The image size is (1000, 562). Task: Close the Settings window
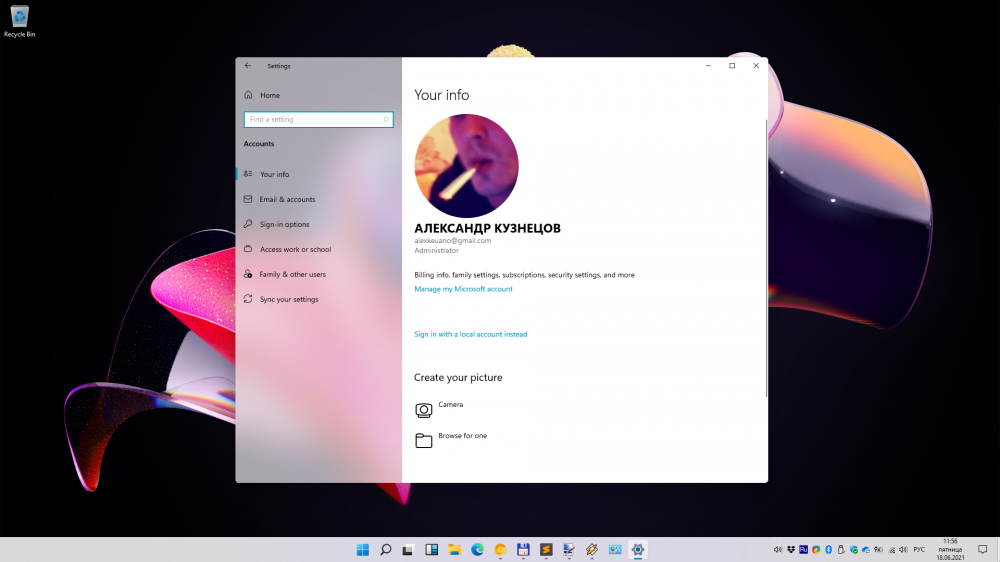(756, 65)
